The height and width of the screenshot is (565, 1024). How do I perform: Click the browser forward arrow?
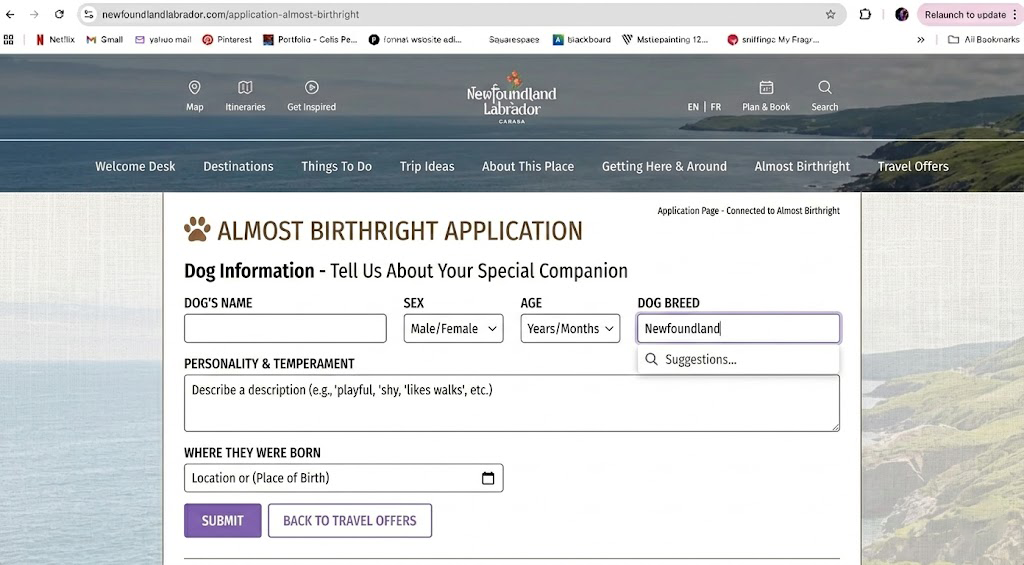coord(34,14)
